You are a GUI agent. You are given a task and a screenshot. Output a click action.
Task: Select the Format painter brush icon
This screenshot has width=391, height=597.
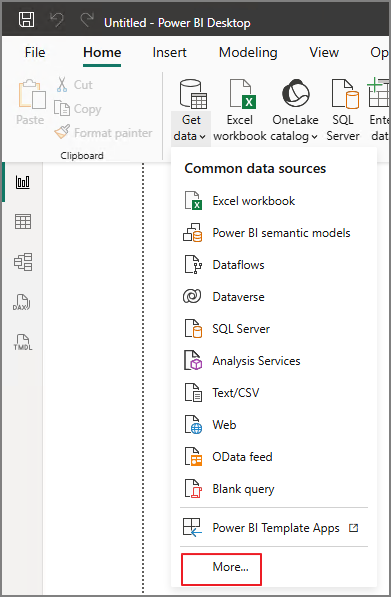[62, 132]
